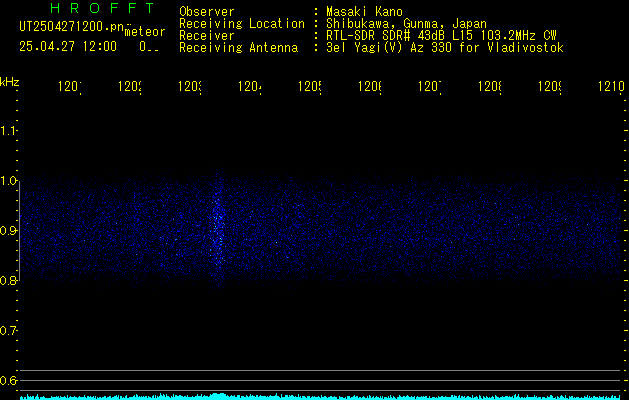This screenshot has width=629, height=400.
Task: Click the 'Receiver' field label
Action: [207, 36]
